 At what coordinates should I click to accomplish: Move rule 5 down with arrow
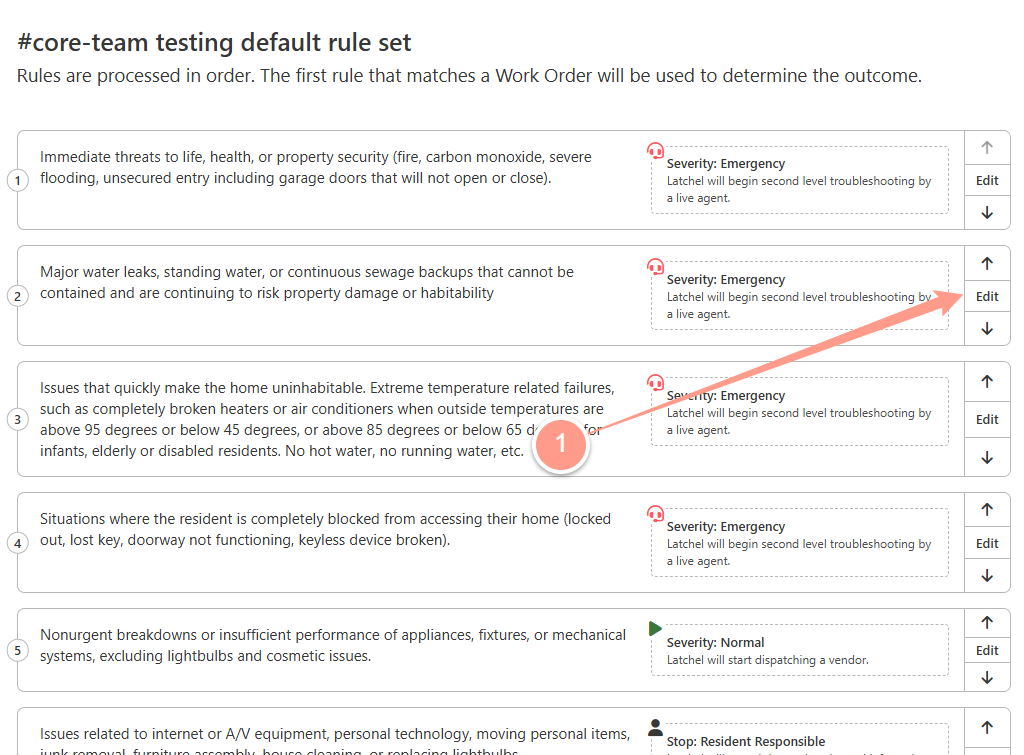tap(987, 678)
